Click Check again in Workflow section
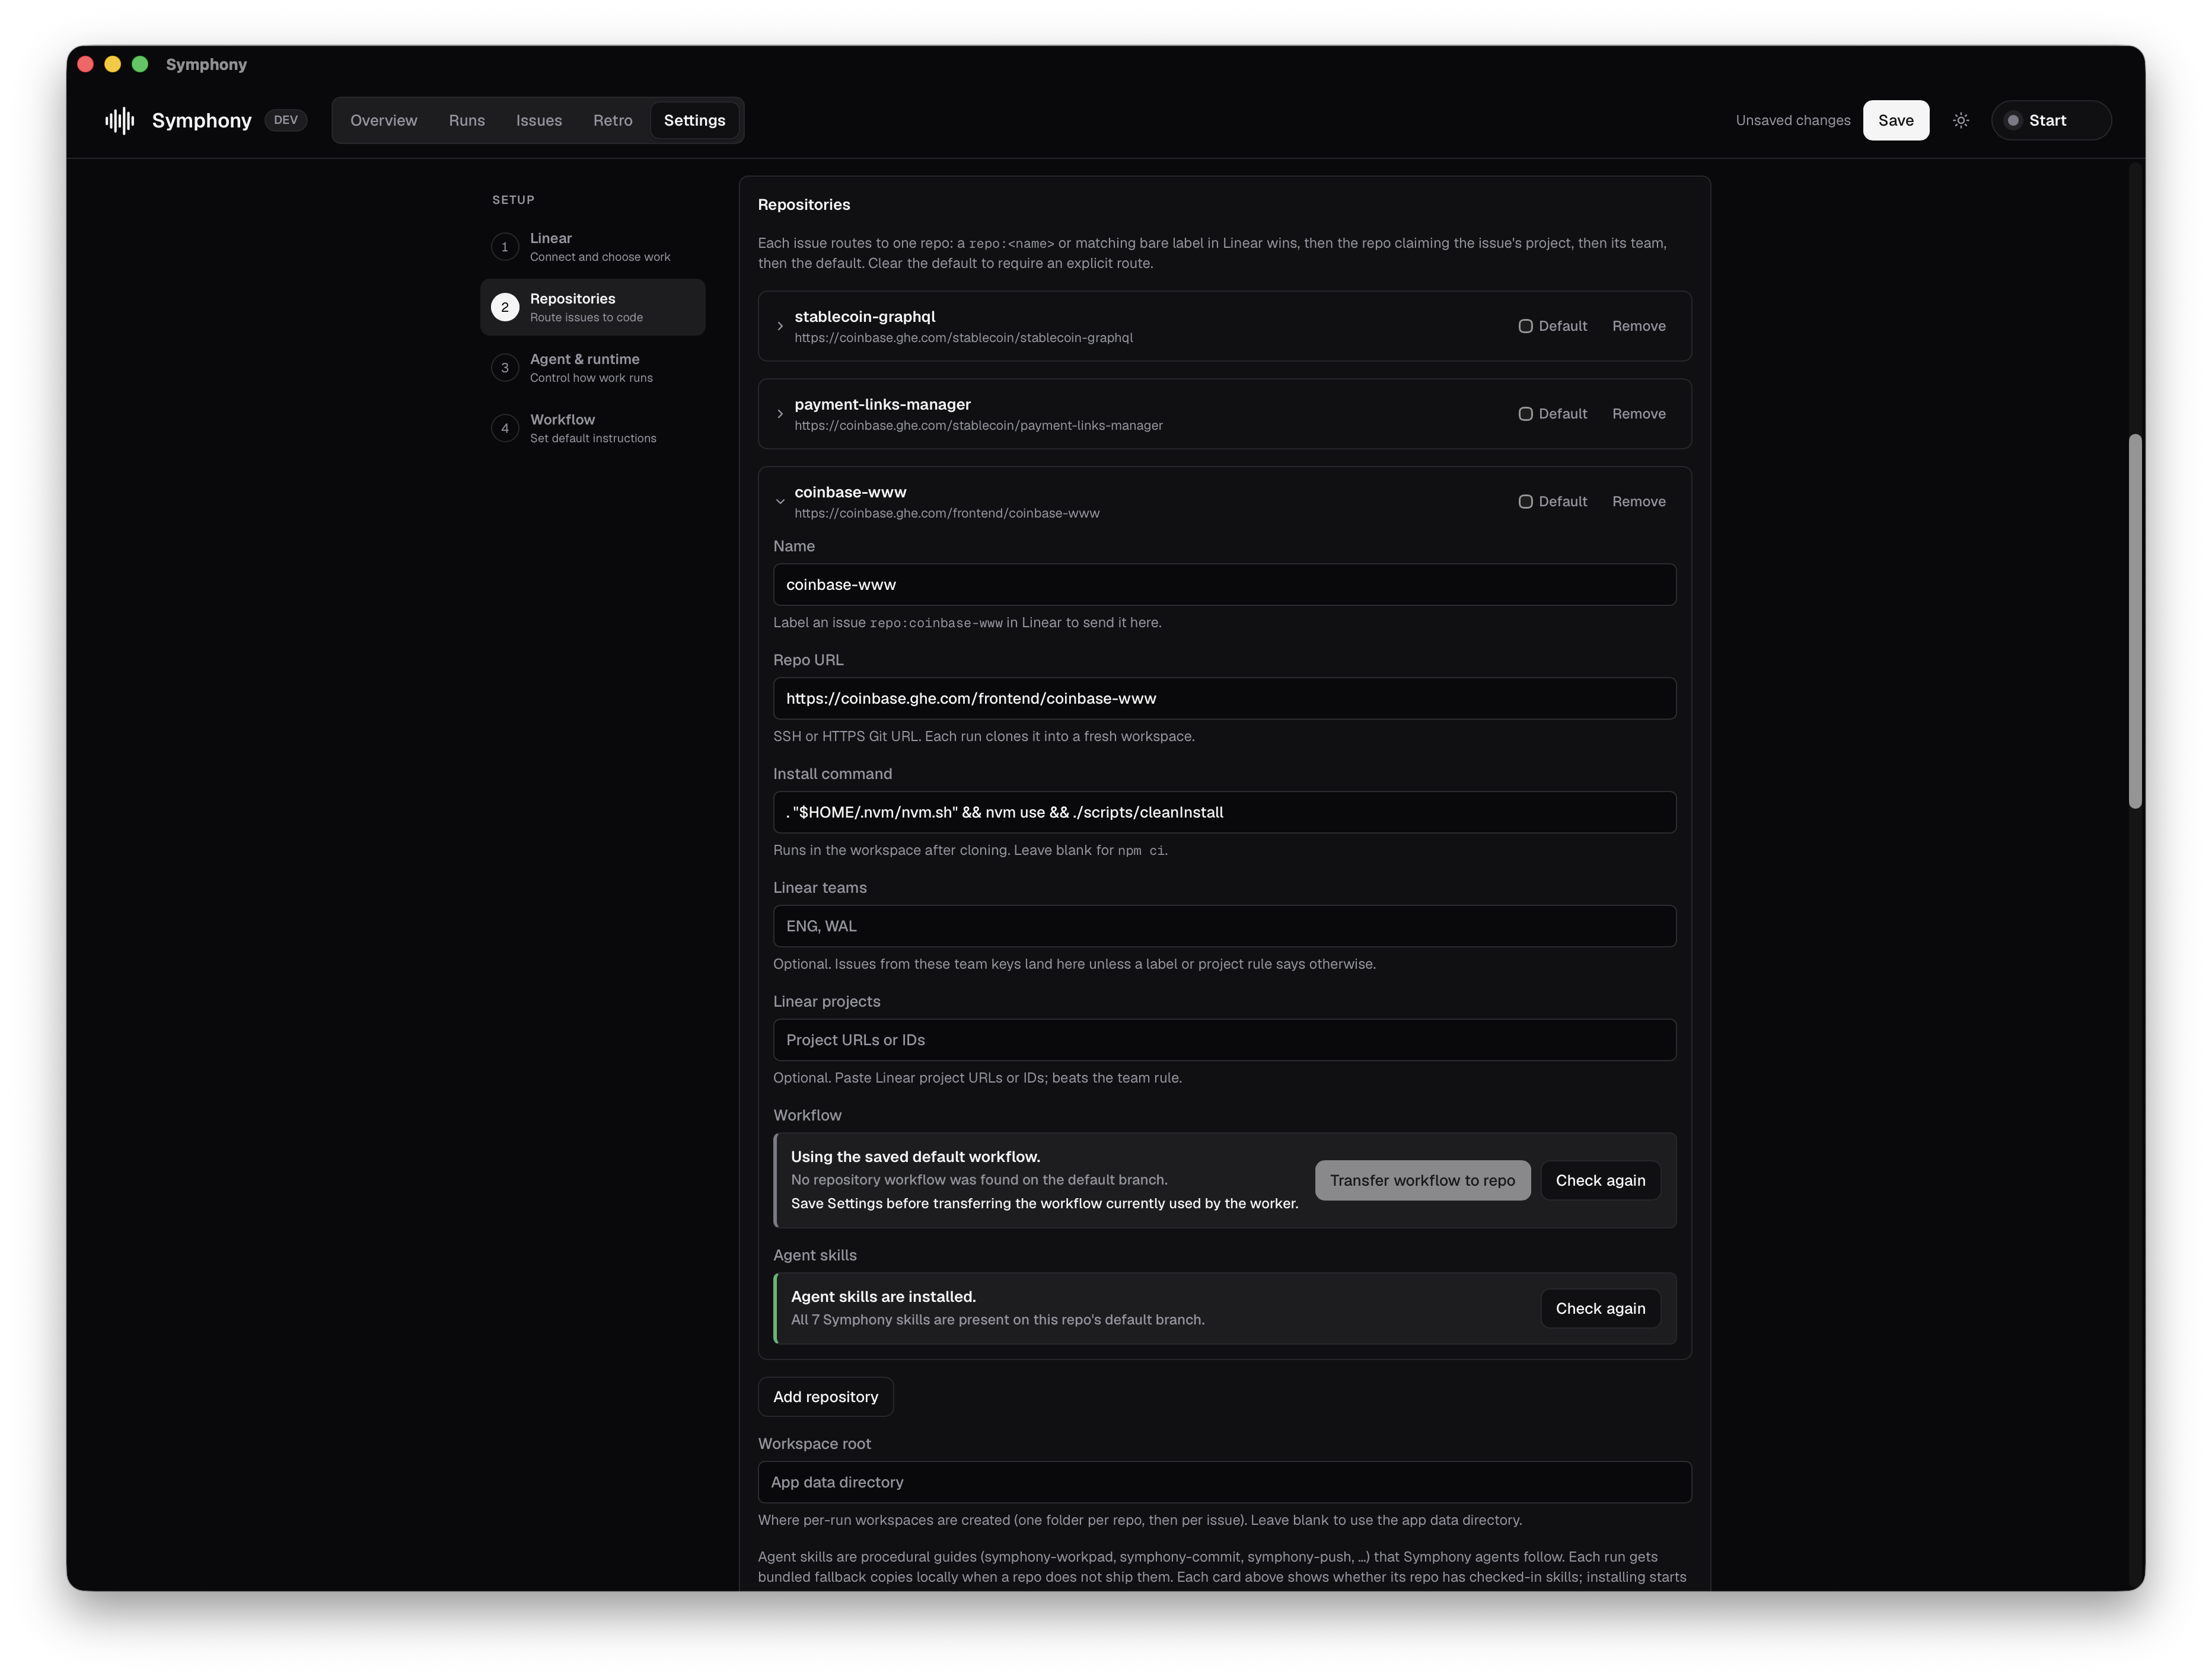Screen dimensions: 2212x1679 coord(1600,1181)
